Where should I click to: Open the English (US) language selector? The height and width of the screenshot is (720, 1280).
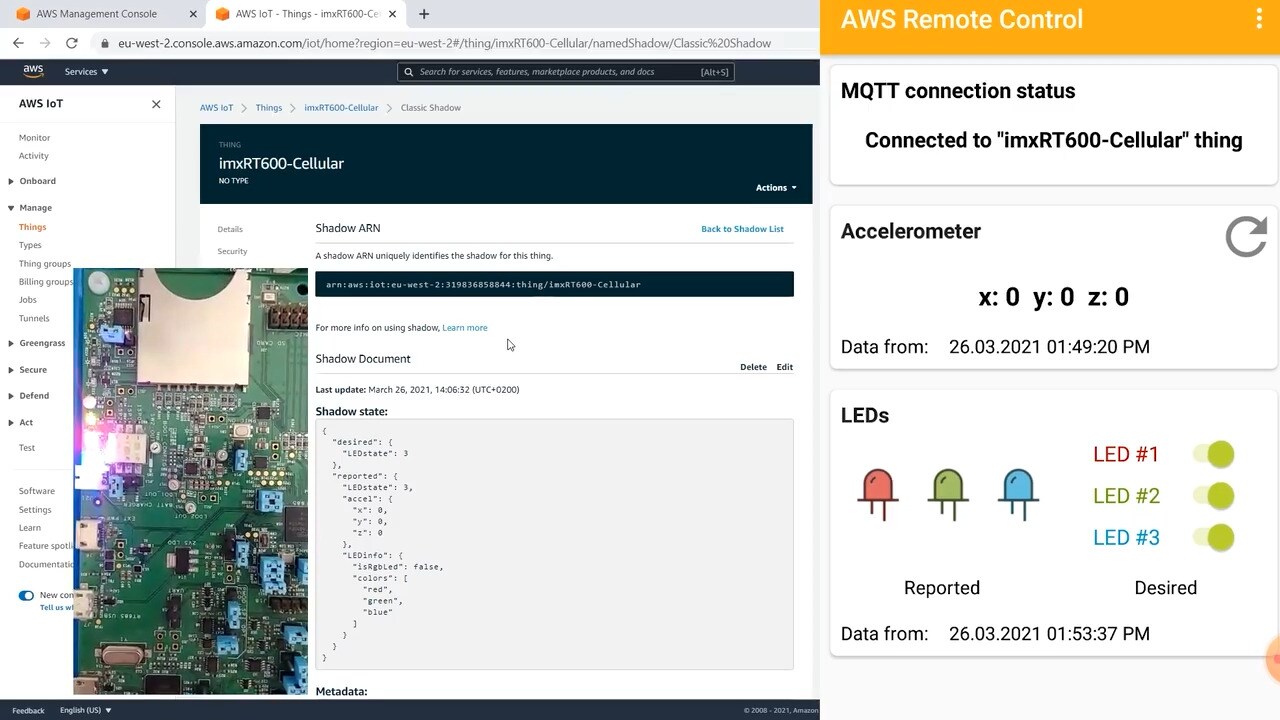(85, 710)
